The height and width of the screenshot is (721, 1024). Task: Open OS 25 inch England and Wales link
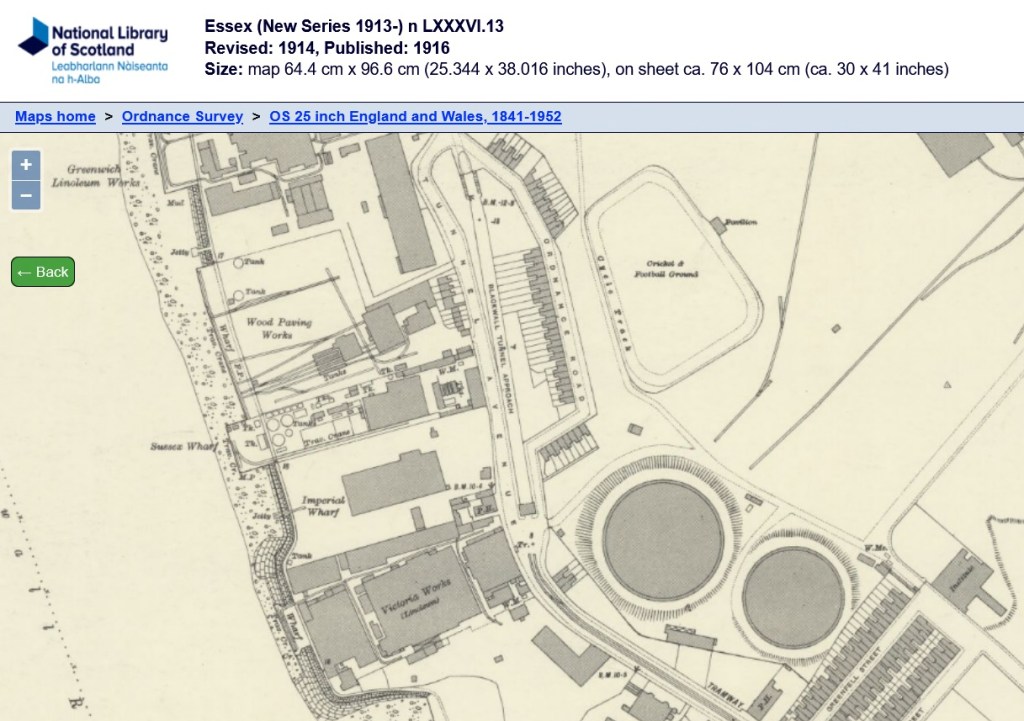pos(415,117)
